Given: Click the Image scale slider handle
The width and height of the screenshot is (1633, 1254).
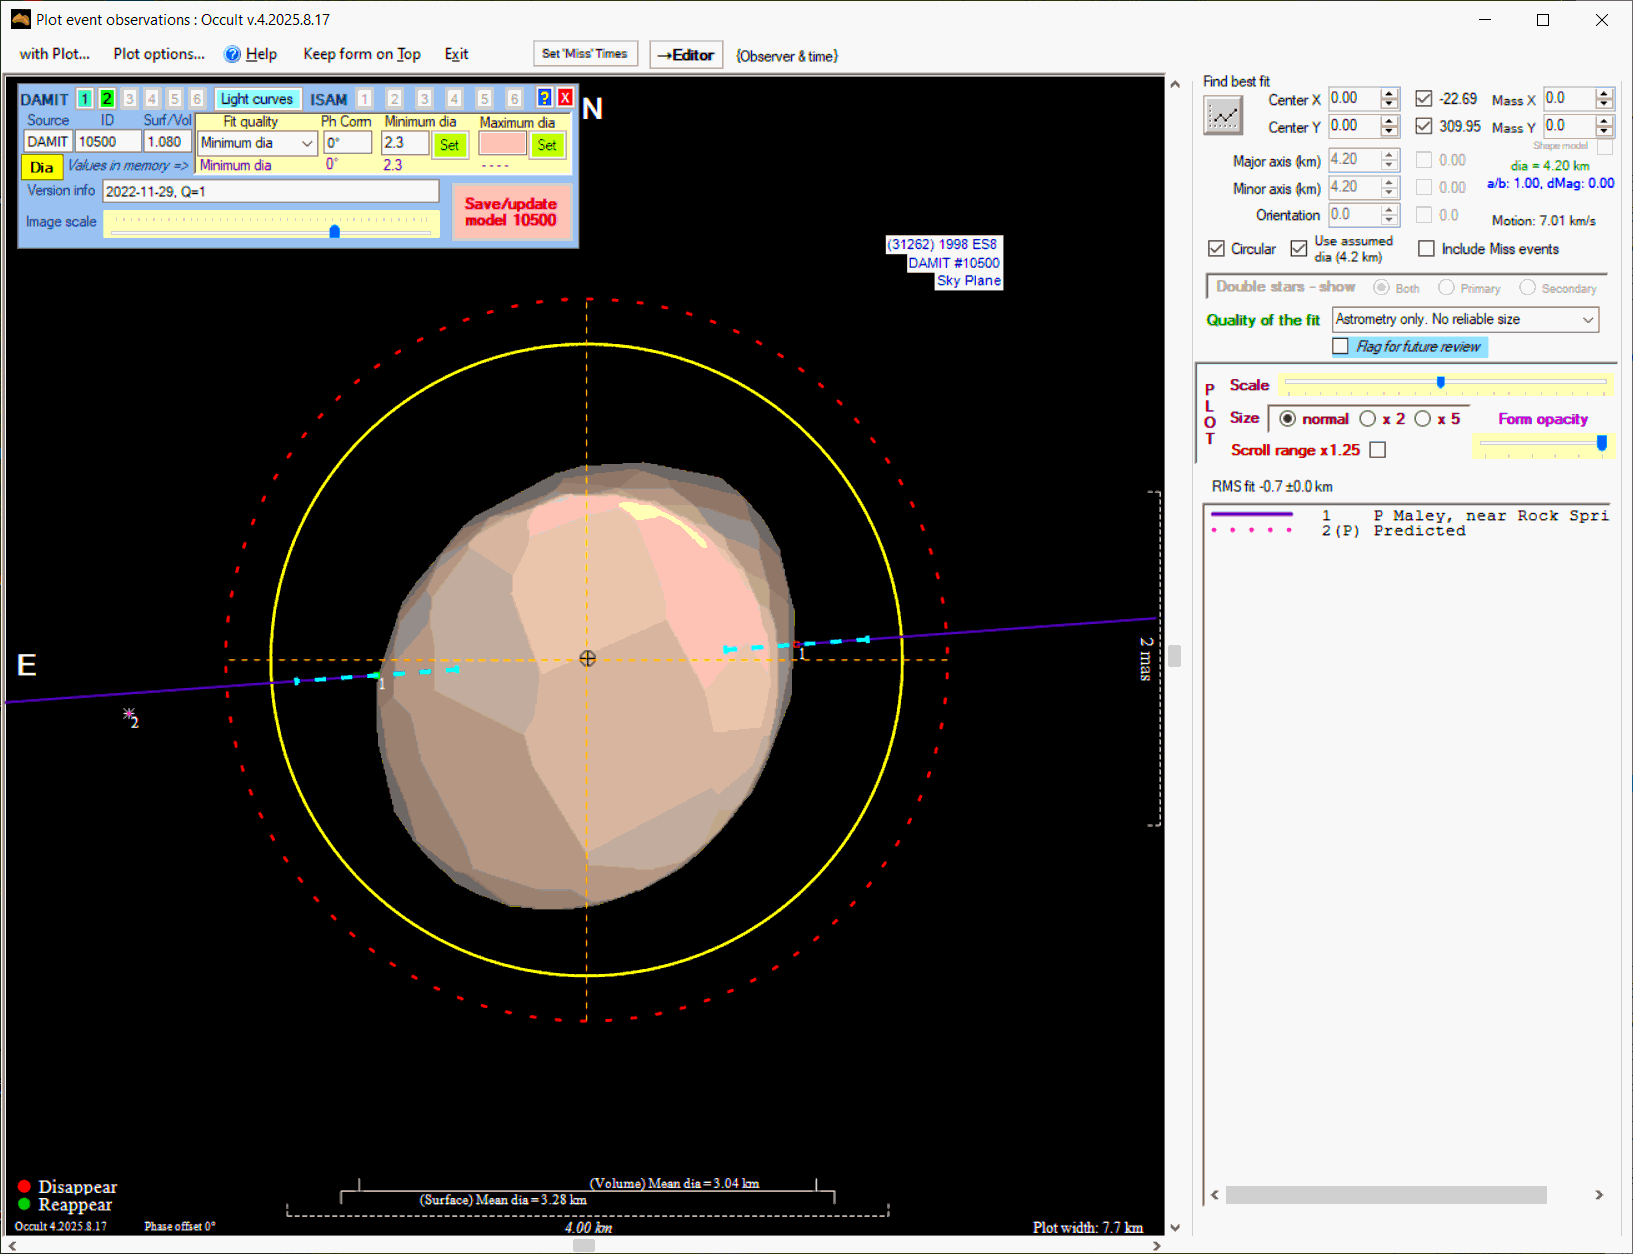Looking at the screenshot, I should coord(335,231).
